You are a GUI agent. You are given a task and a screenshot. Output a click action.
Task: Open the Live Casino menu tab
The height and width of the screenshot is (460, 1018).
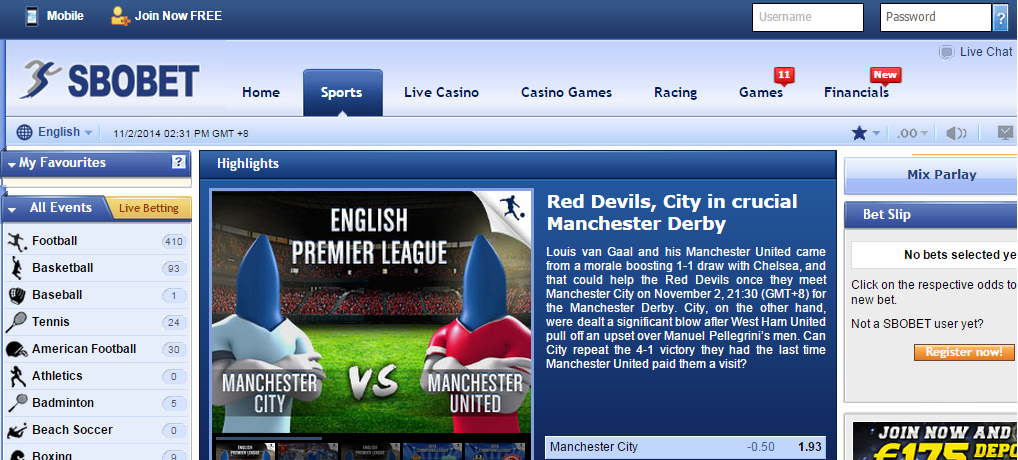point(441,93)
